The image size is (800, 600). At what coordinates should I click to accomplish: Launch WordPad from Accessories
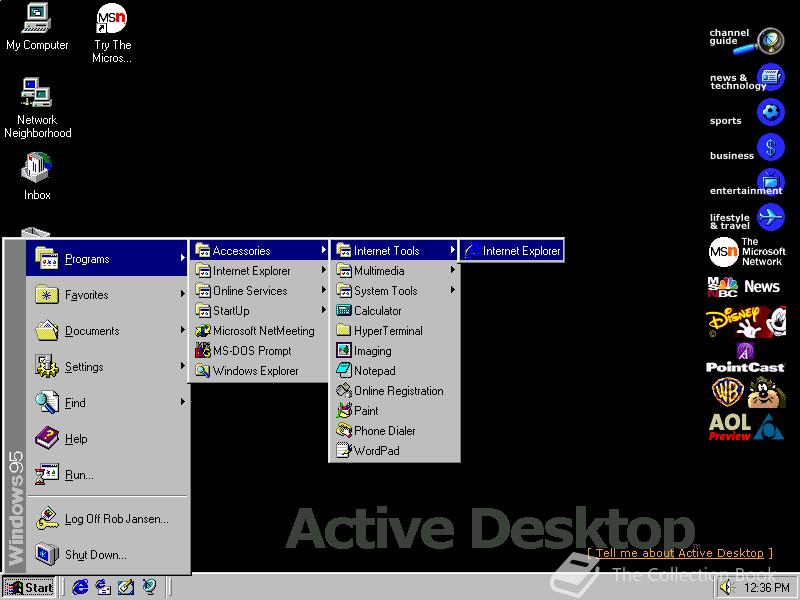395,451
